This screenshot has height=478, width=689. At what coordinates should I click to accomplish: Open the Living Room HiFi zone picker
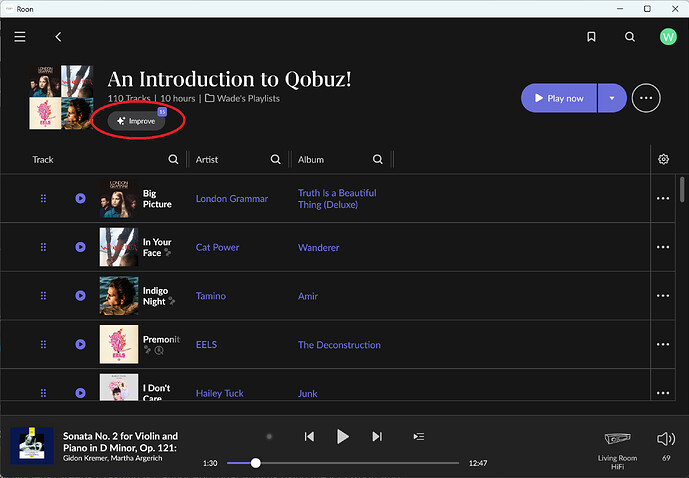[x=617, y=449]
